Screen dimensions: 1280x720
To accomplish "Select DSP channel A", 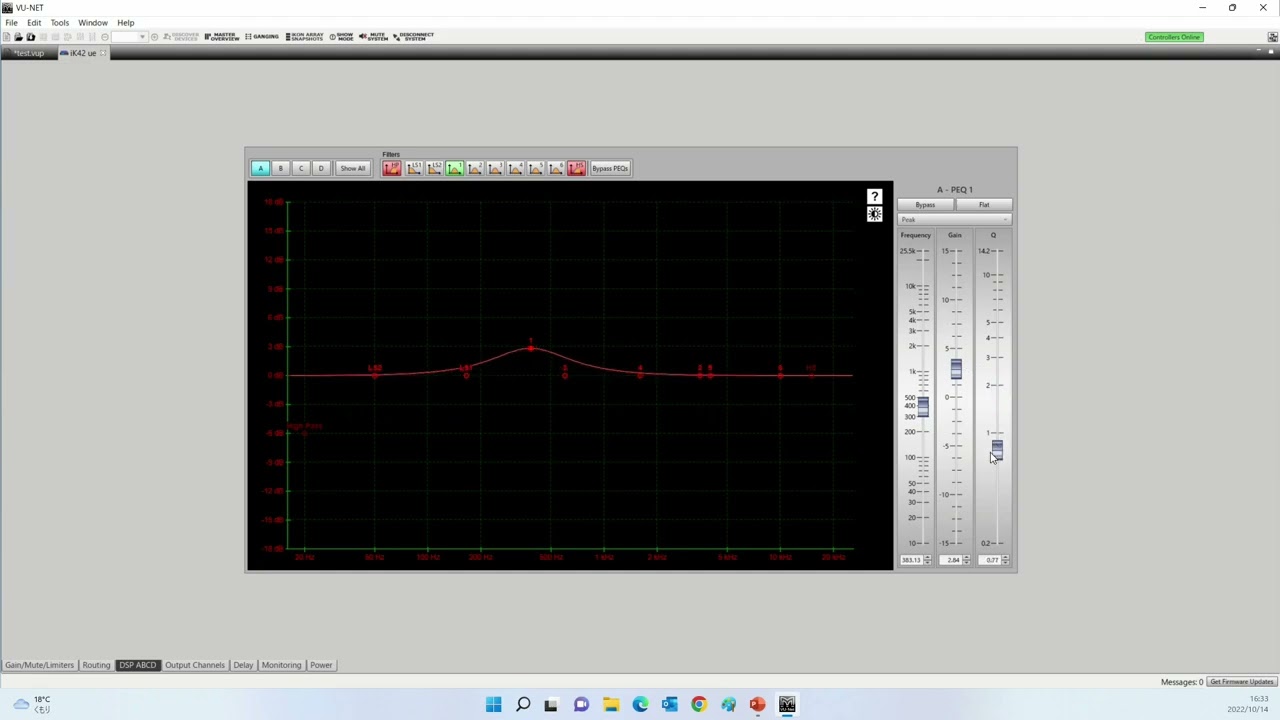I will coord(260,168).
